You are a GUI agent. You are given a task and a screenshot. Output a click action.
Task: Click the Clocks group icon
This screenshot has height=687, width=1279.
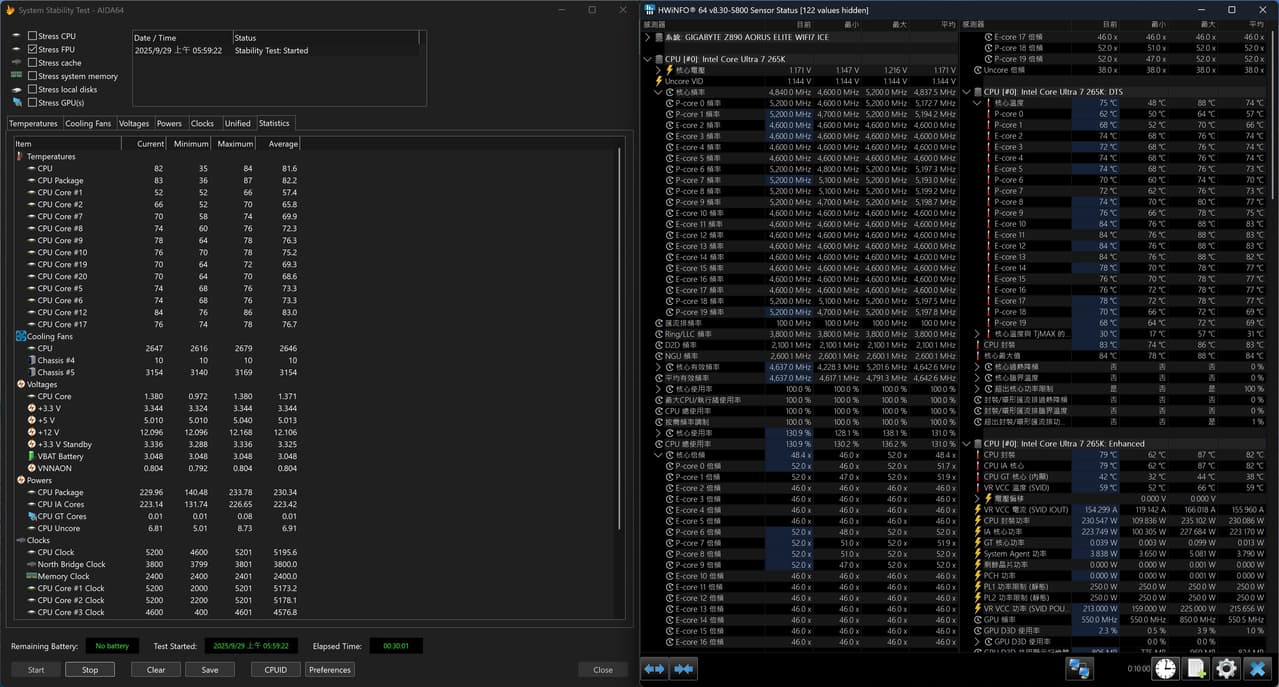(21, 541)
